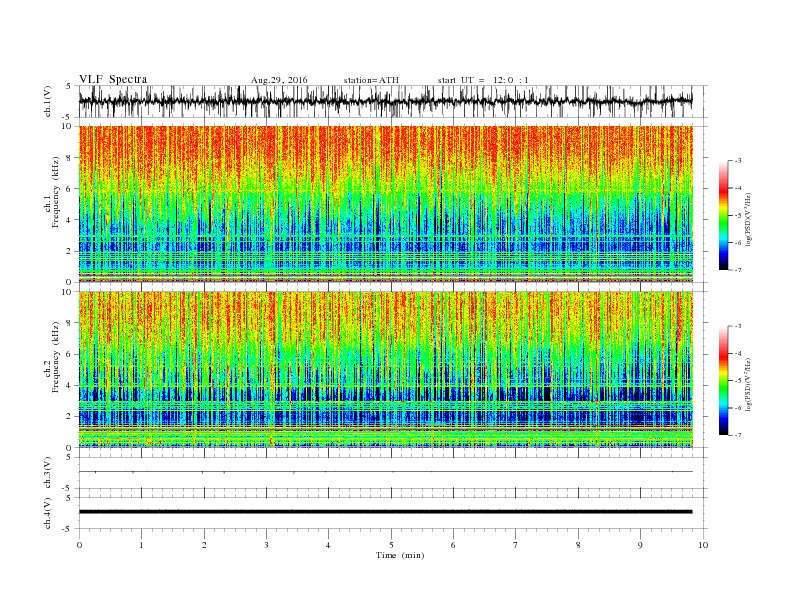The height and width of the screenshot is (612, 792).
Task: Click the ch.1 voltage waveform trace panel
Action: tap(385, 101)
